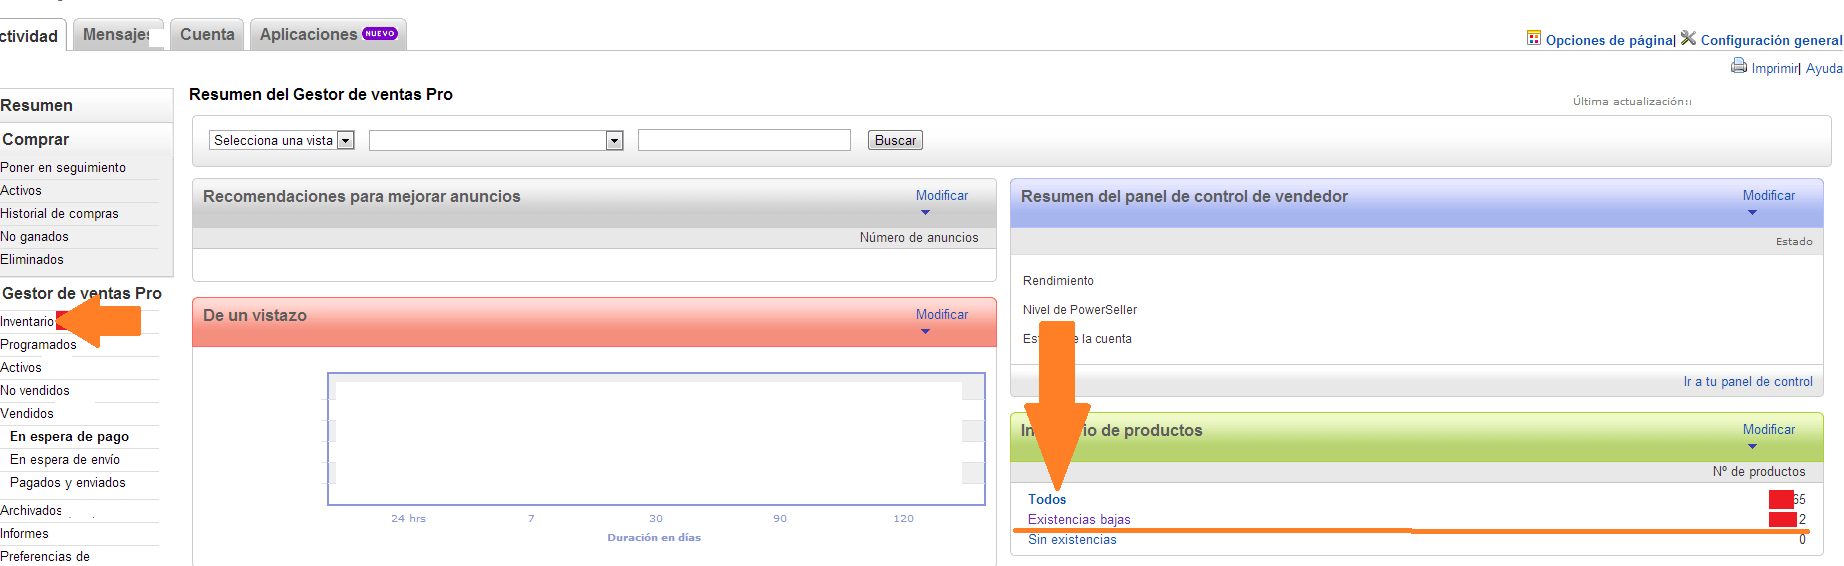Open the Selecciona una vista dropdown
Image resolution: width=1844 pixels, height=566 pixels.
pos(345,141)
